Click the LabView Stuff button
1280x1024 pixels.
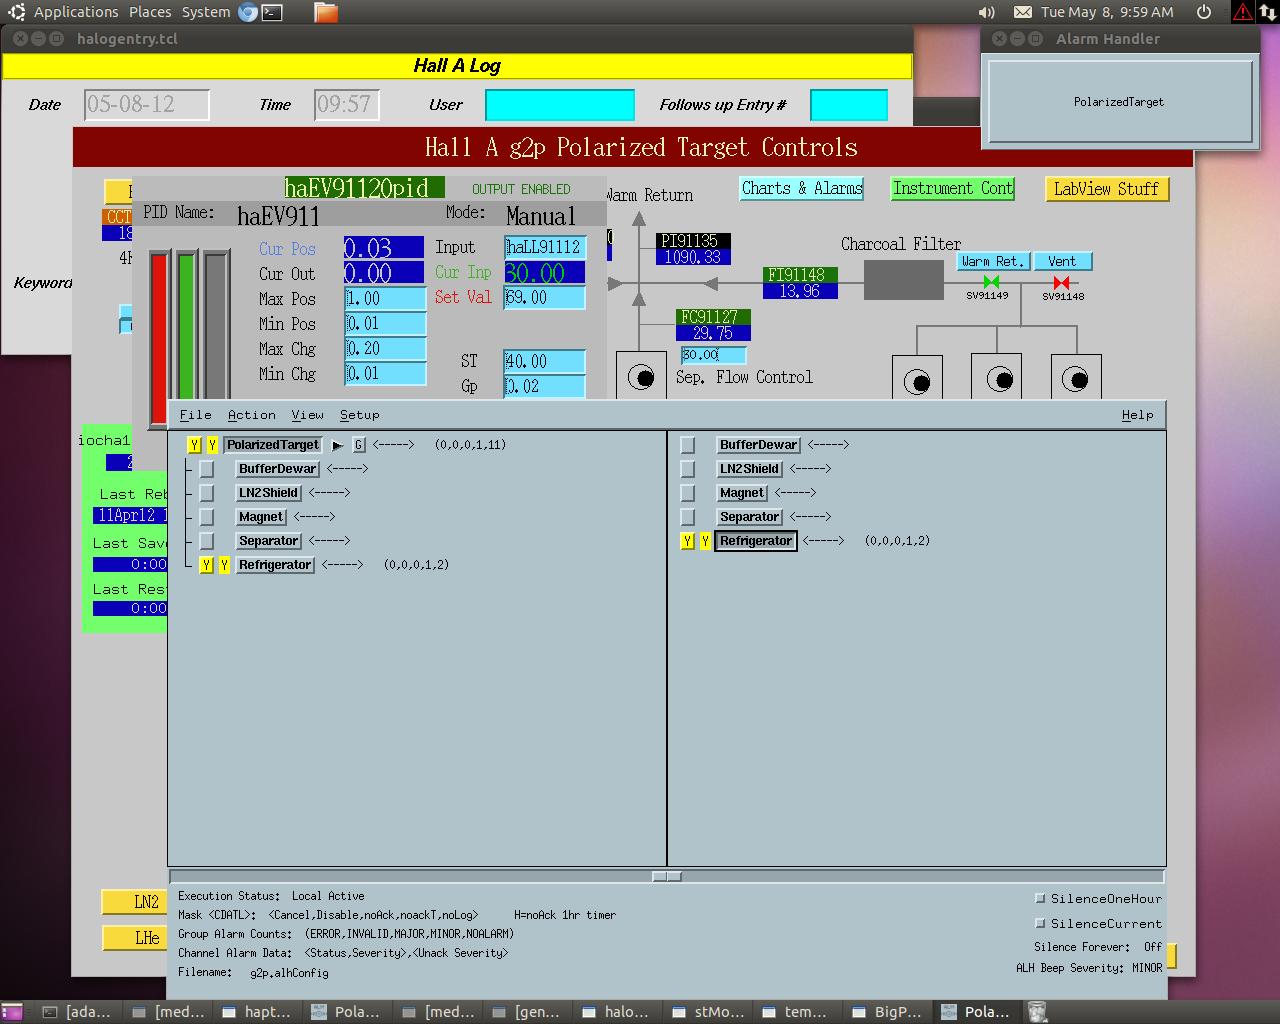pos(1106,189)
